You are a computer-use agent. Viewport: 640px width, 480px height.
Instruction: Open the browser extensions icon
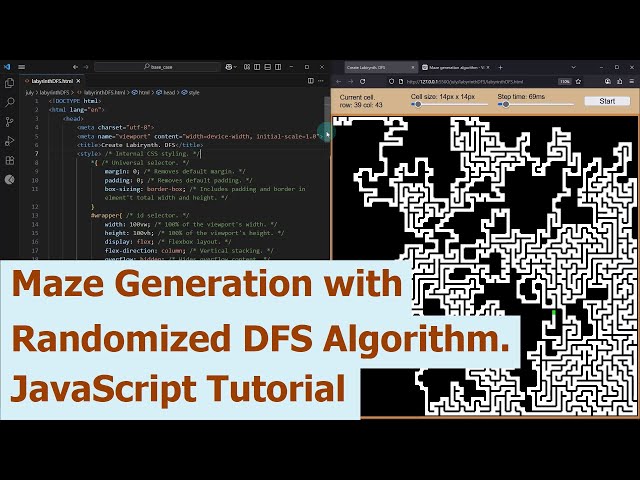[x=620, y=81]
